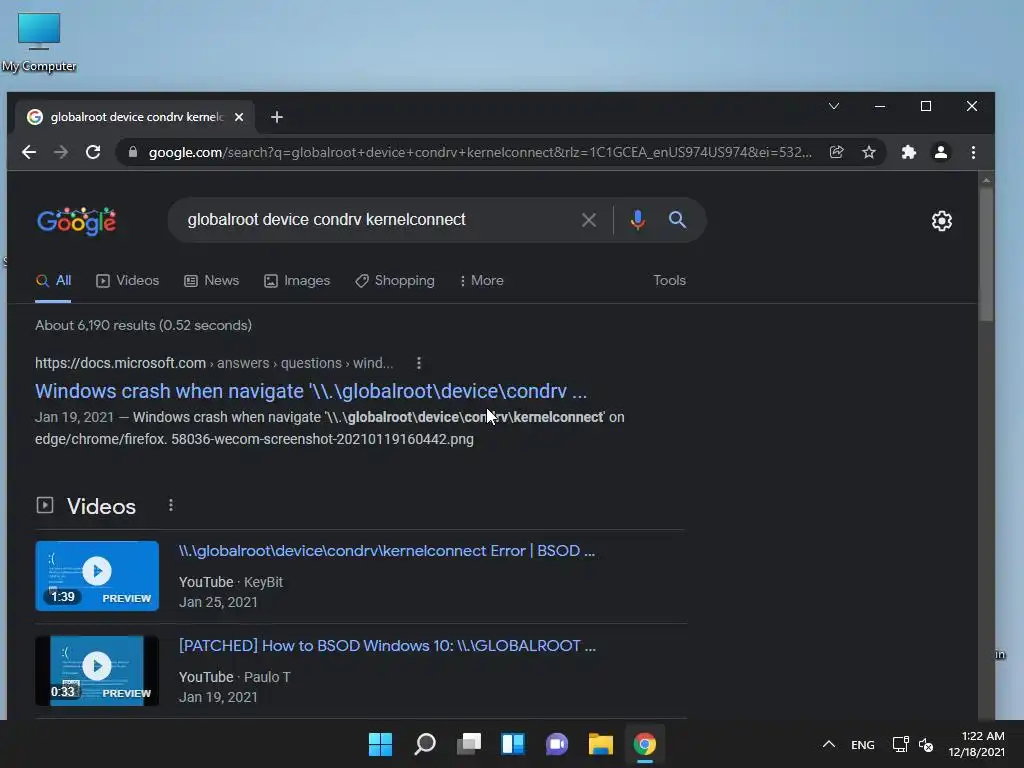The image size is (1024, 768).
Task: Open network status tray icon
Action: (x=901, y=744)
